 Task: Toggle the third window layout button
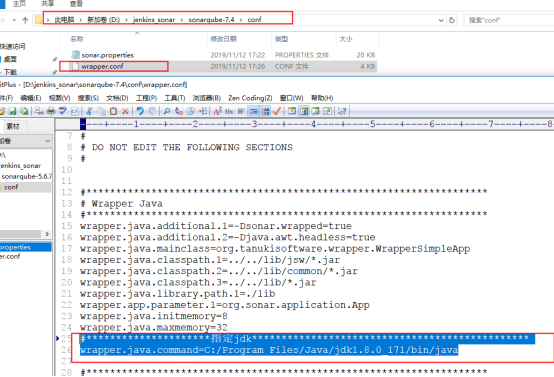pos(316,111)
